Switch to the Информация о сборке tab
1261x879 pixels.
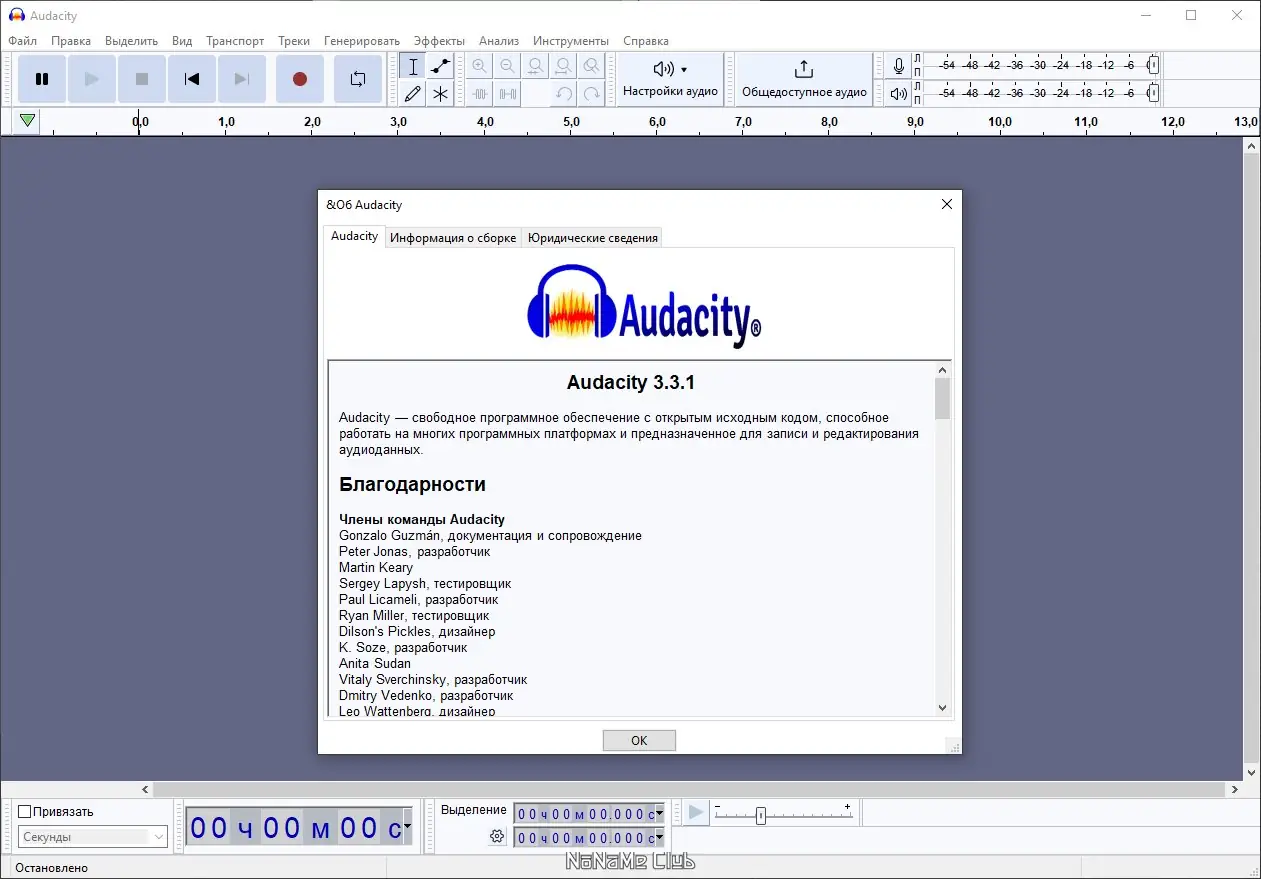pyautogui.click(x=453, y=238)
